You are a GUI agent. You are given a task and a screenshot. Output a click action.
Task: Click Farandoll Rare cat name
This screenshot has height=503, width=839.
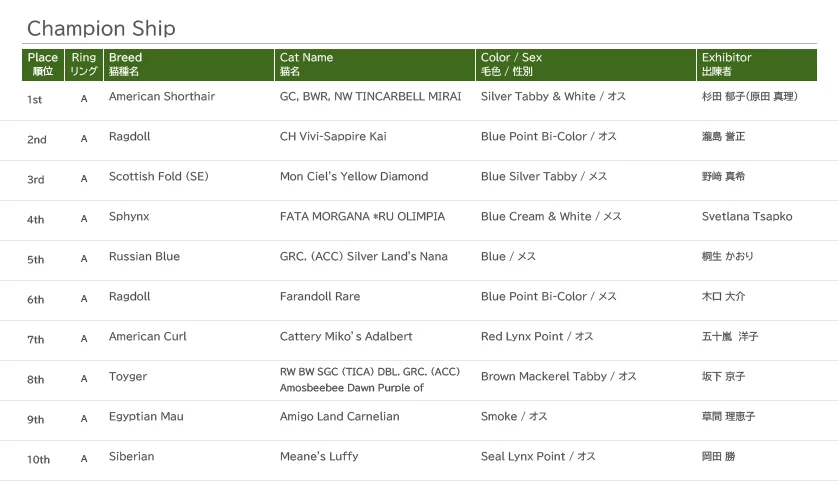[320, 297]
